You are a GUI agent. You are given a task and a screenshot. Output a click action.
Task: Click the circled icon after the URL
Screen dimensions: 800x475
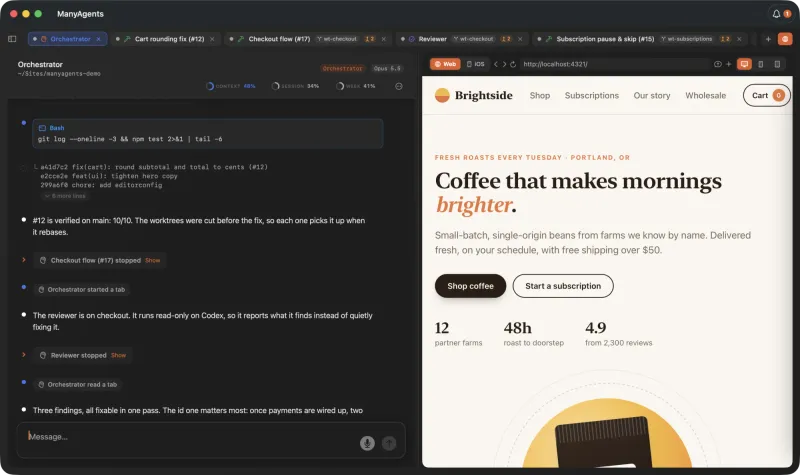718,64
